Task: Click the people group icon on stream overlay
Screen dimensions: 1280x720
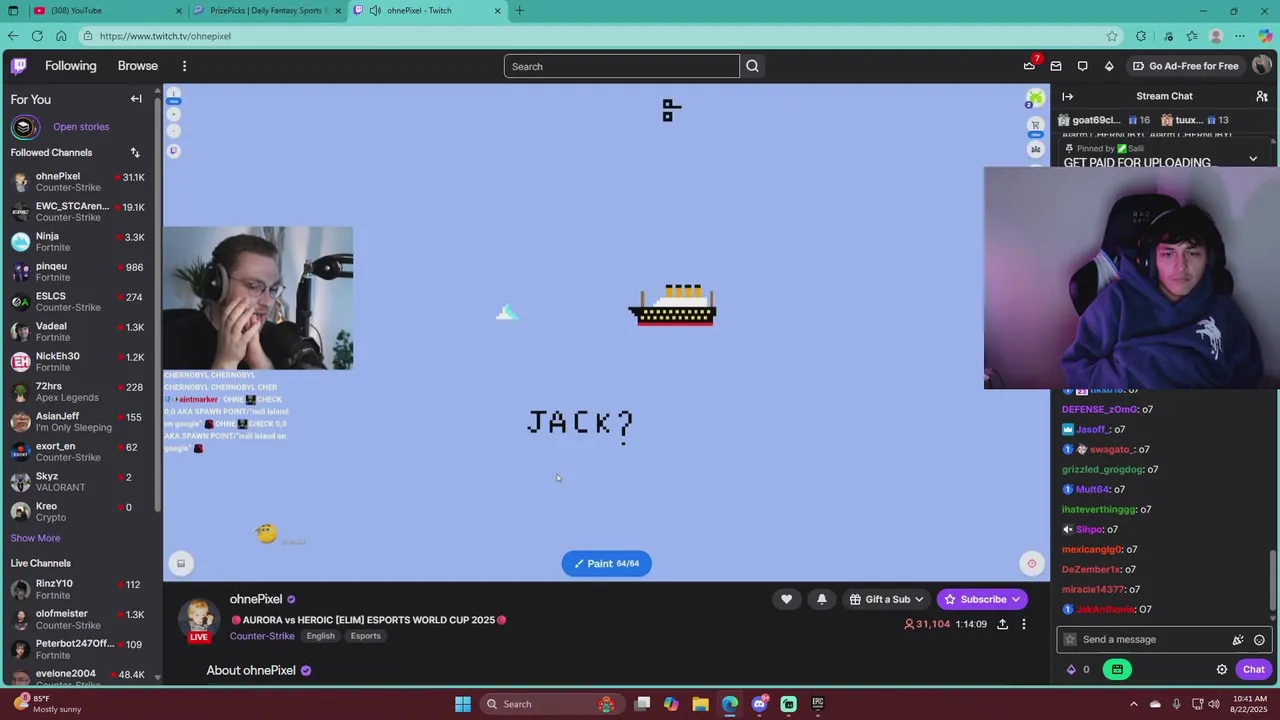Action: (1036, 149)
